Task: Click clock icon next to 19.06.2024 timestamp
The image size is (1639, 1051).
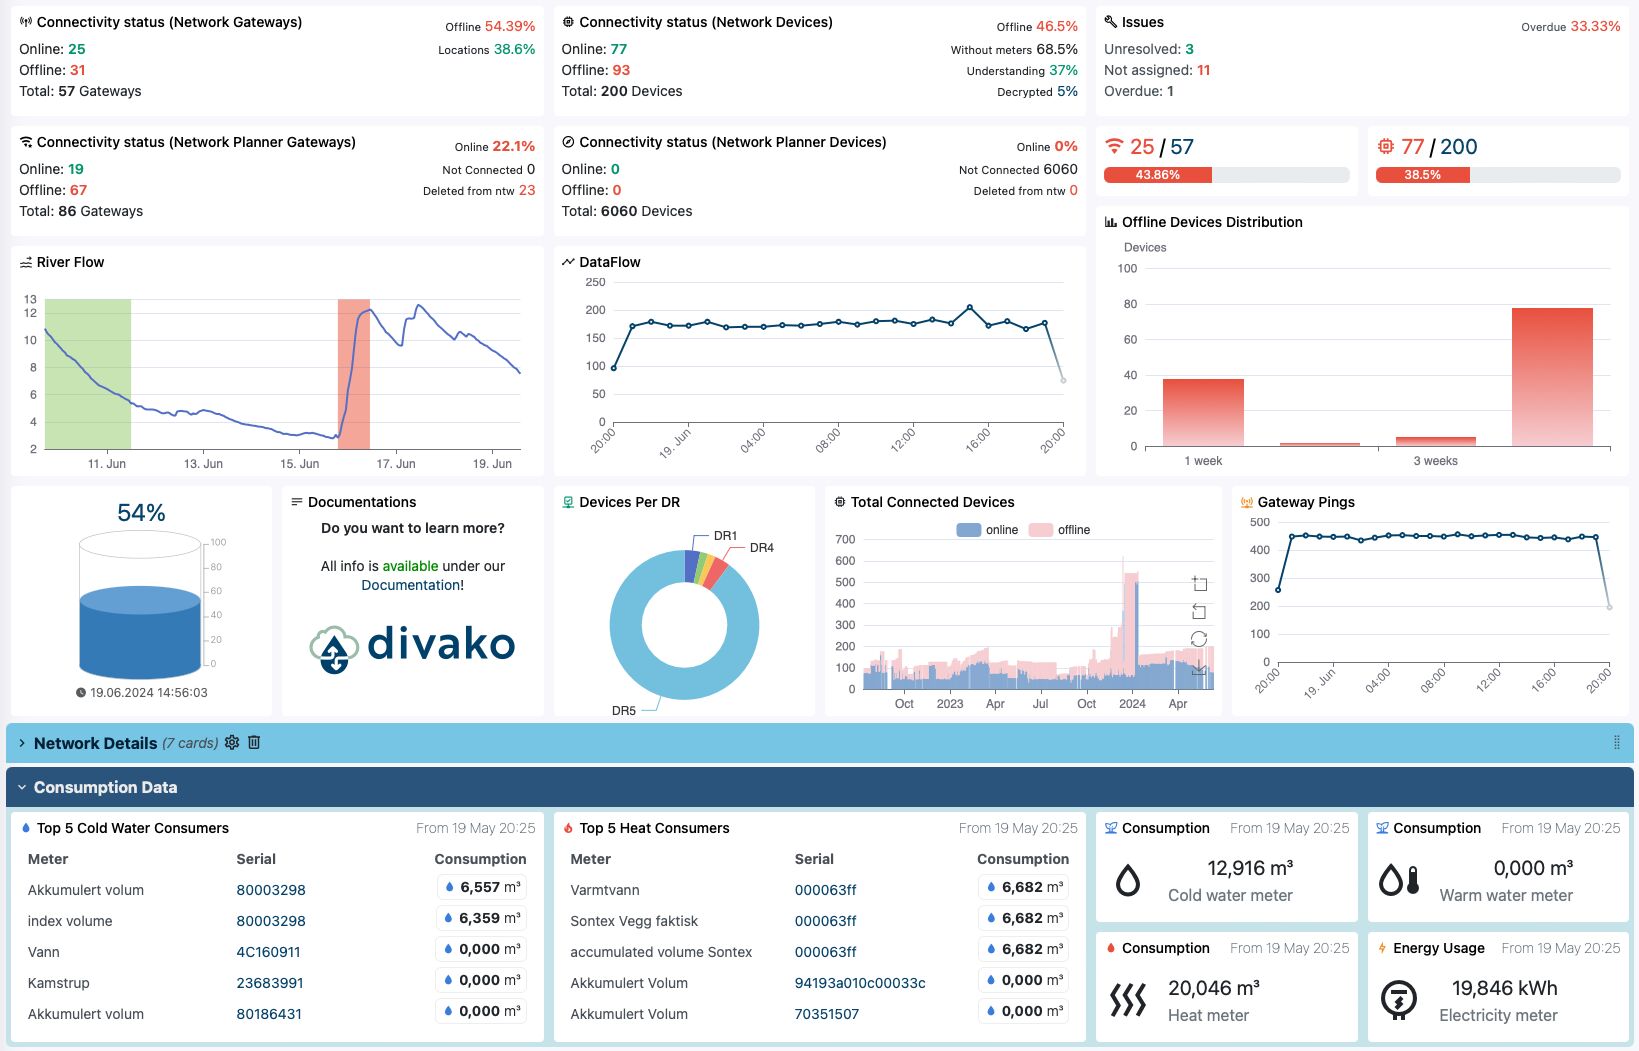Action: [x=81, y=692]
